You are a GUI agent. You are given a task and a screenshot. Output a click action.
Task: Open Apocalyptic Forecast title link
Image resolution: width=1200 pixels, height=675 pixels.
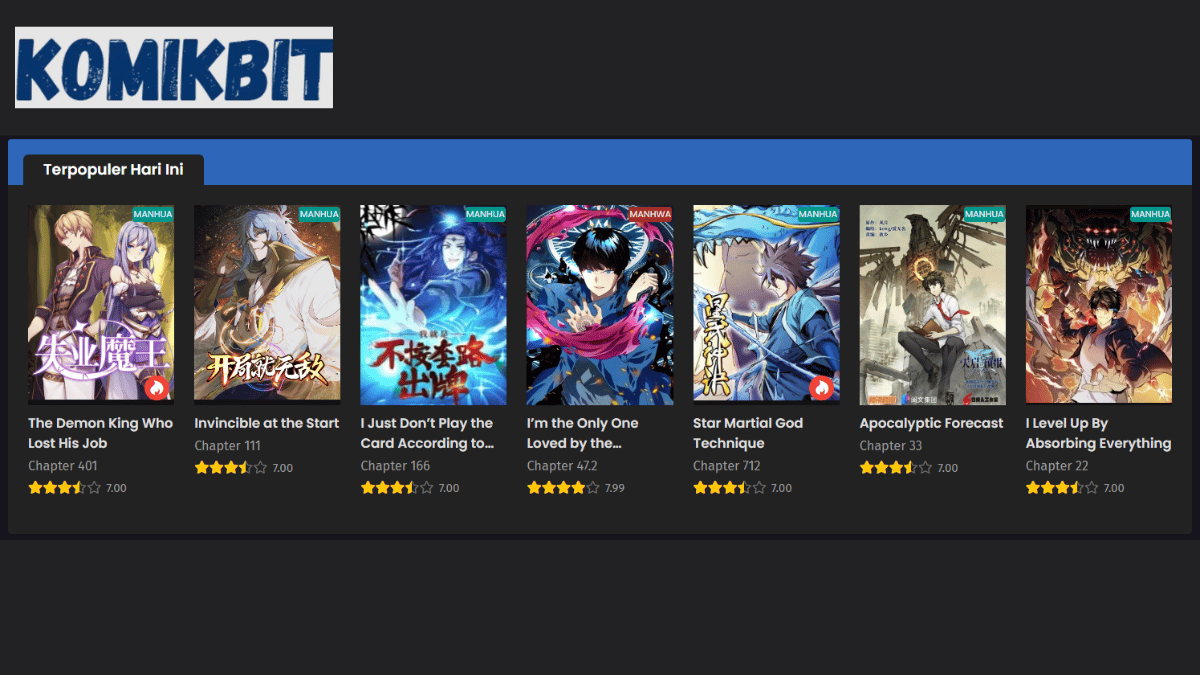pyautogui.click(x=931, y=423)
